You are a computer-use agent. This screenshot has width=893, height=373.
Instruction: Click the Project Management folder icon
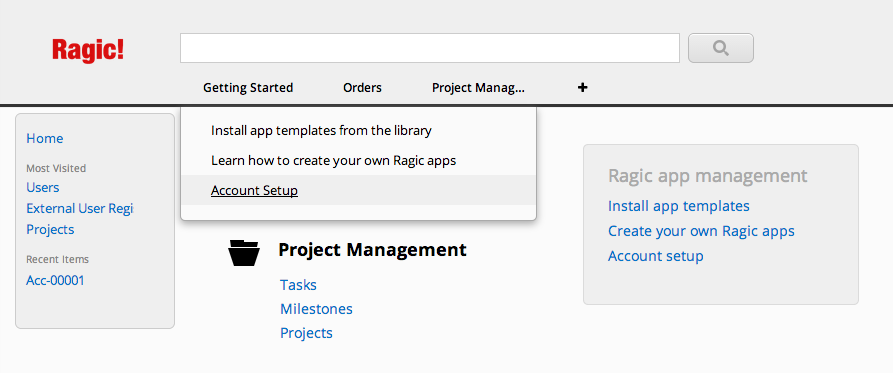(244, 253)
